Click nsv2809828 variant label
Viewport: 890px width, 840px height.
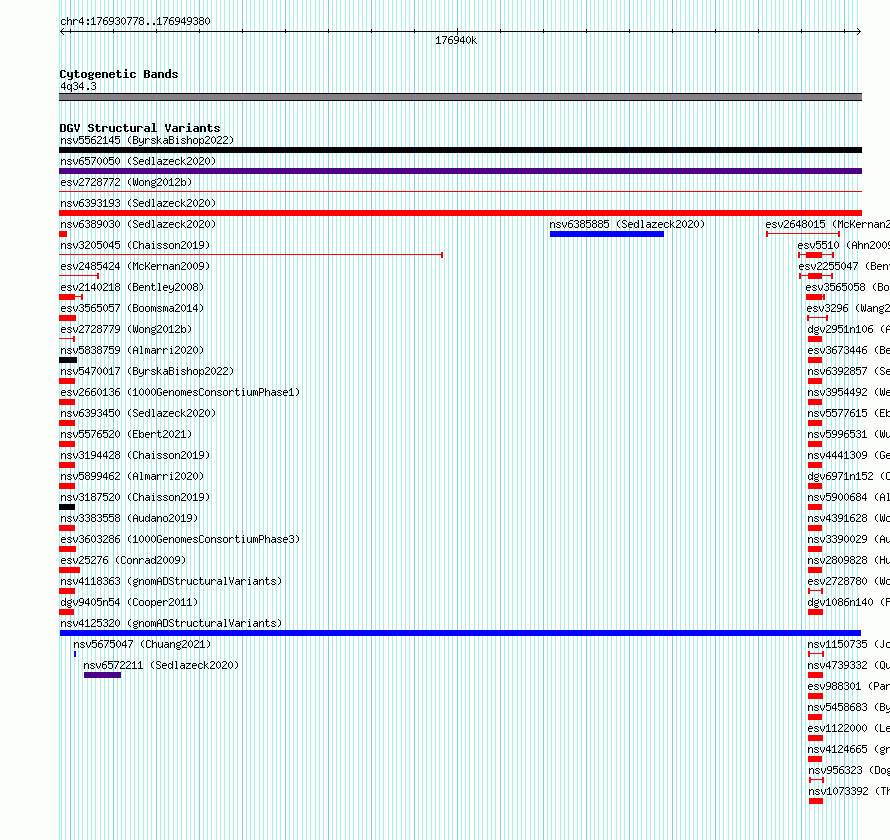click(849, 560)
